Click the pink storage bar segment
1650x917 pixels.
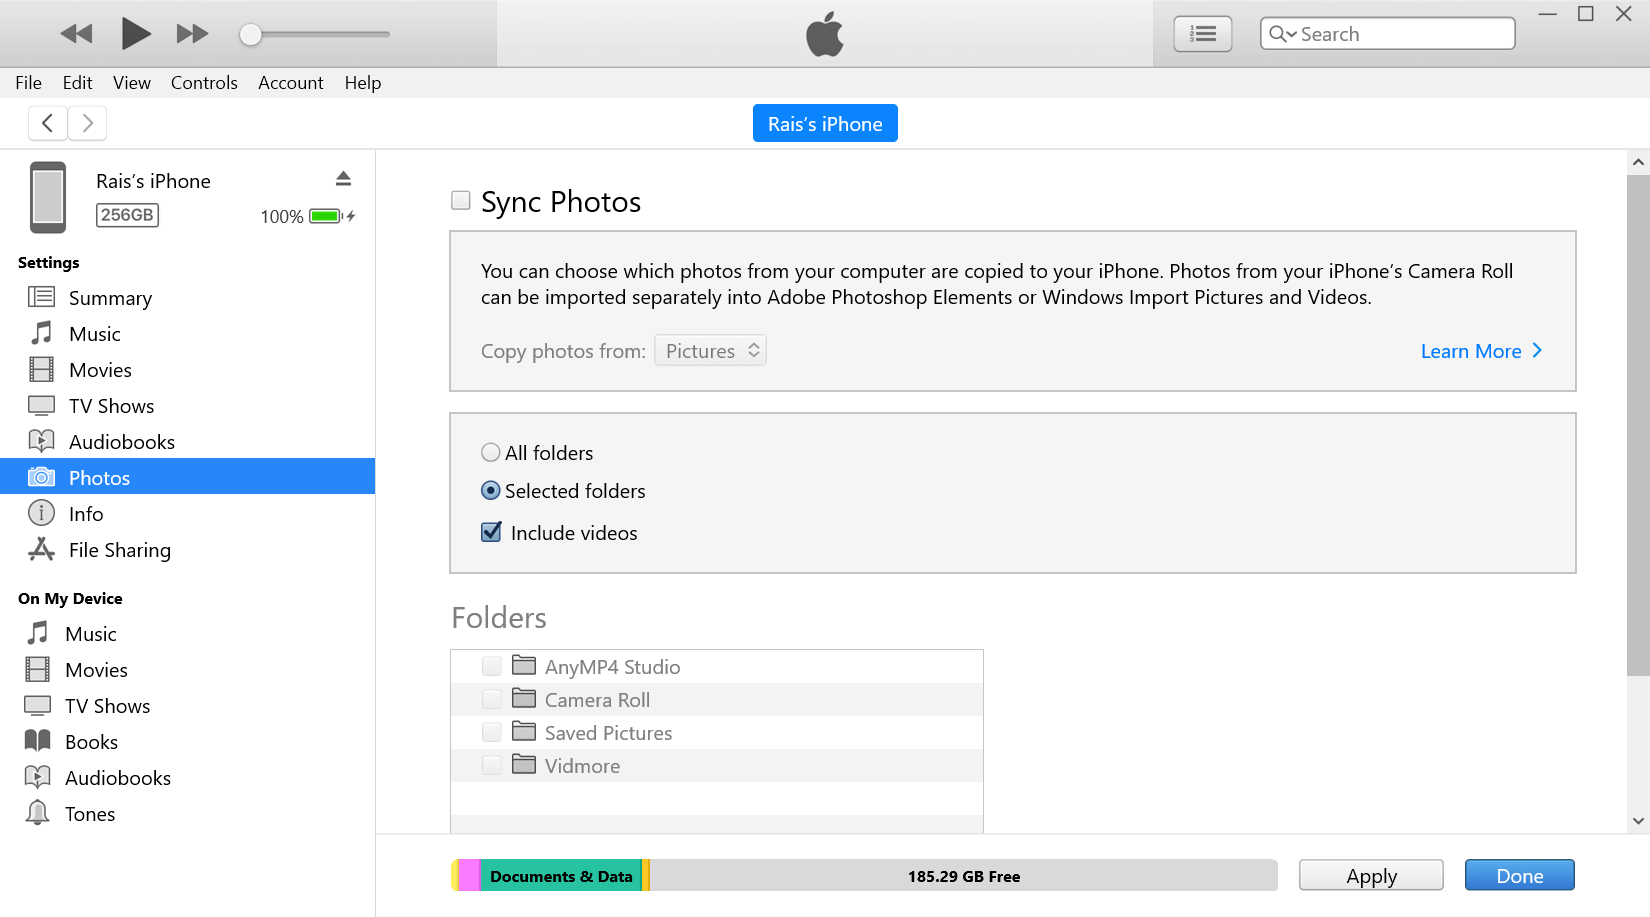pyautogui.click(x=469, y=876)
